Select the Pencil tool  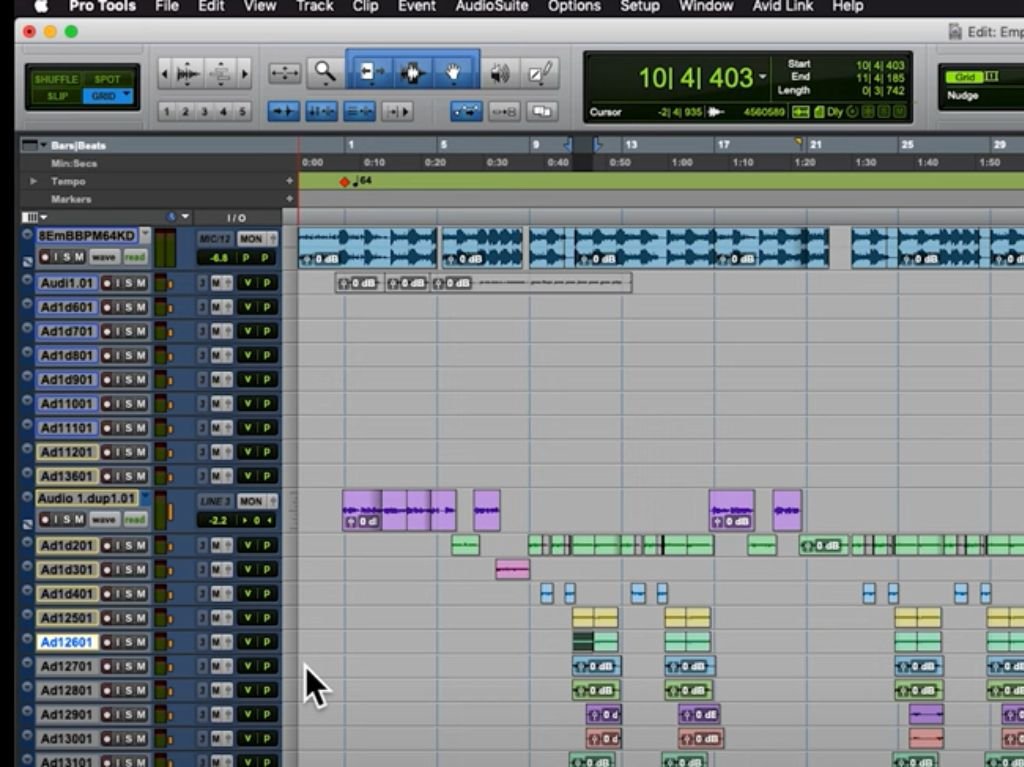(x=541, y=73)
